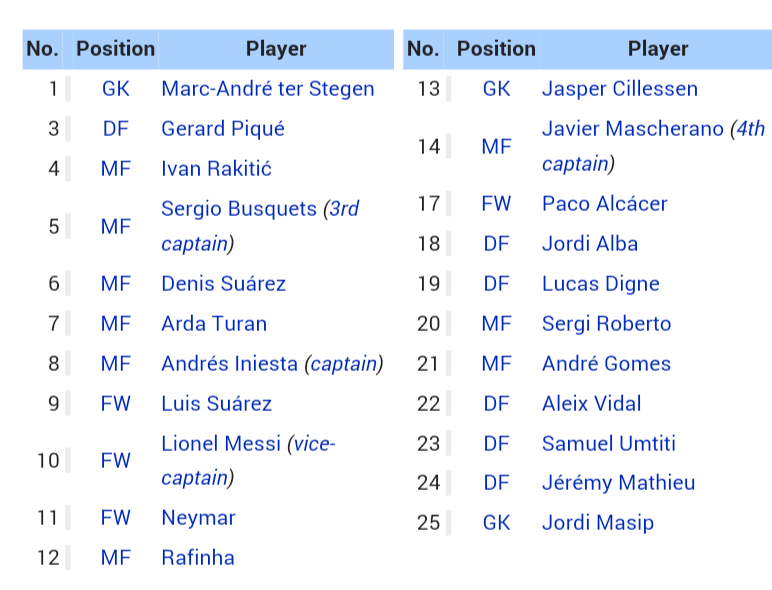Open Rafinha's player page
Screen dimensions: 772x590
(198, 558)
